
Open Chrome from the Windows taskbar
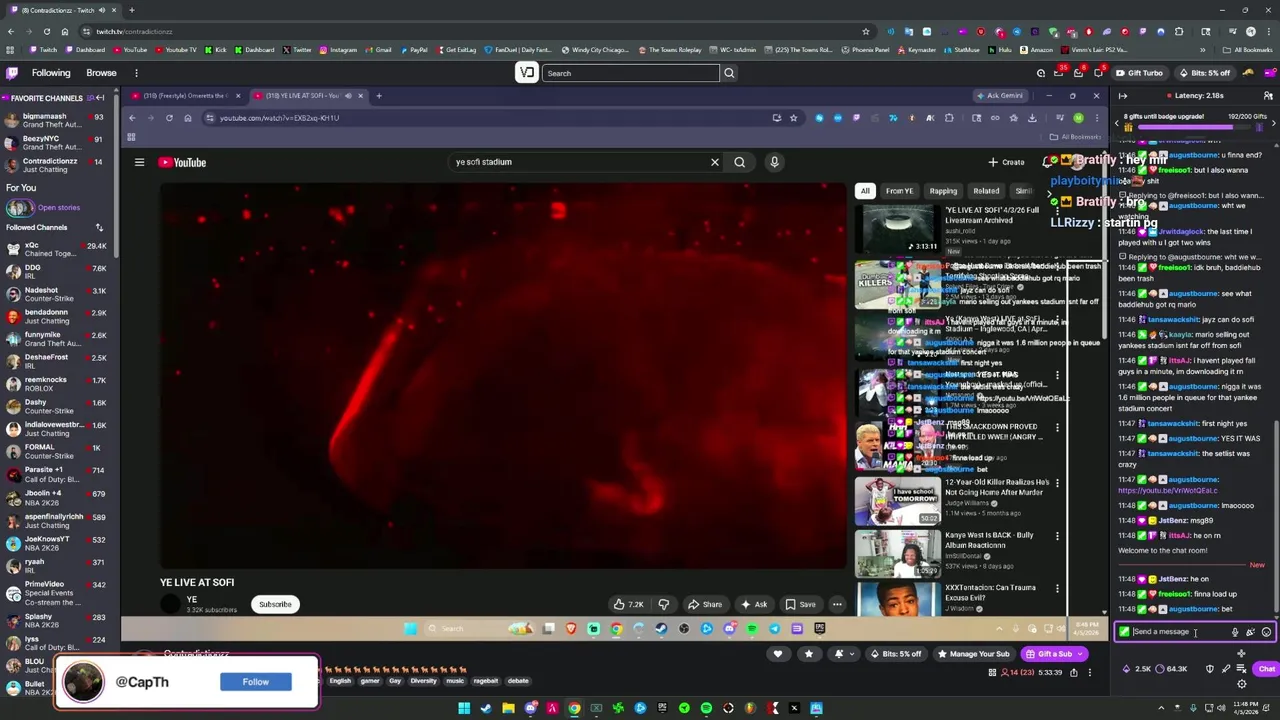pyautogui.click(x=574, y=709)
